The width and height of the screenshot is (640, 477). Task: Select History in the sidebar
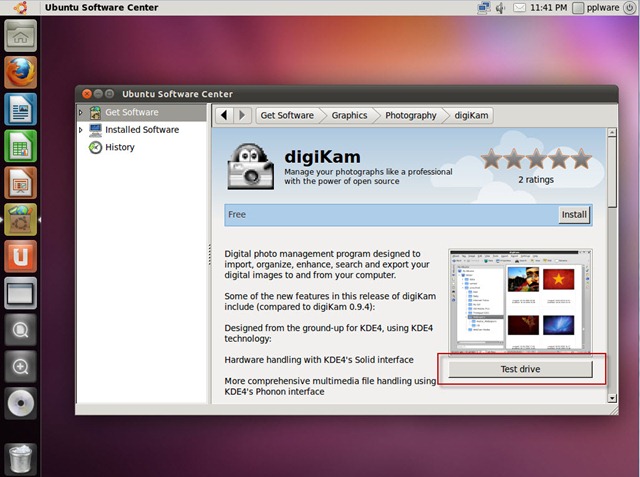pos(120,147)
